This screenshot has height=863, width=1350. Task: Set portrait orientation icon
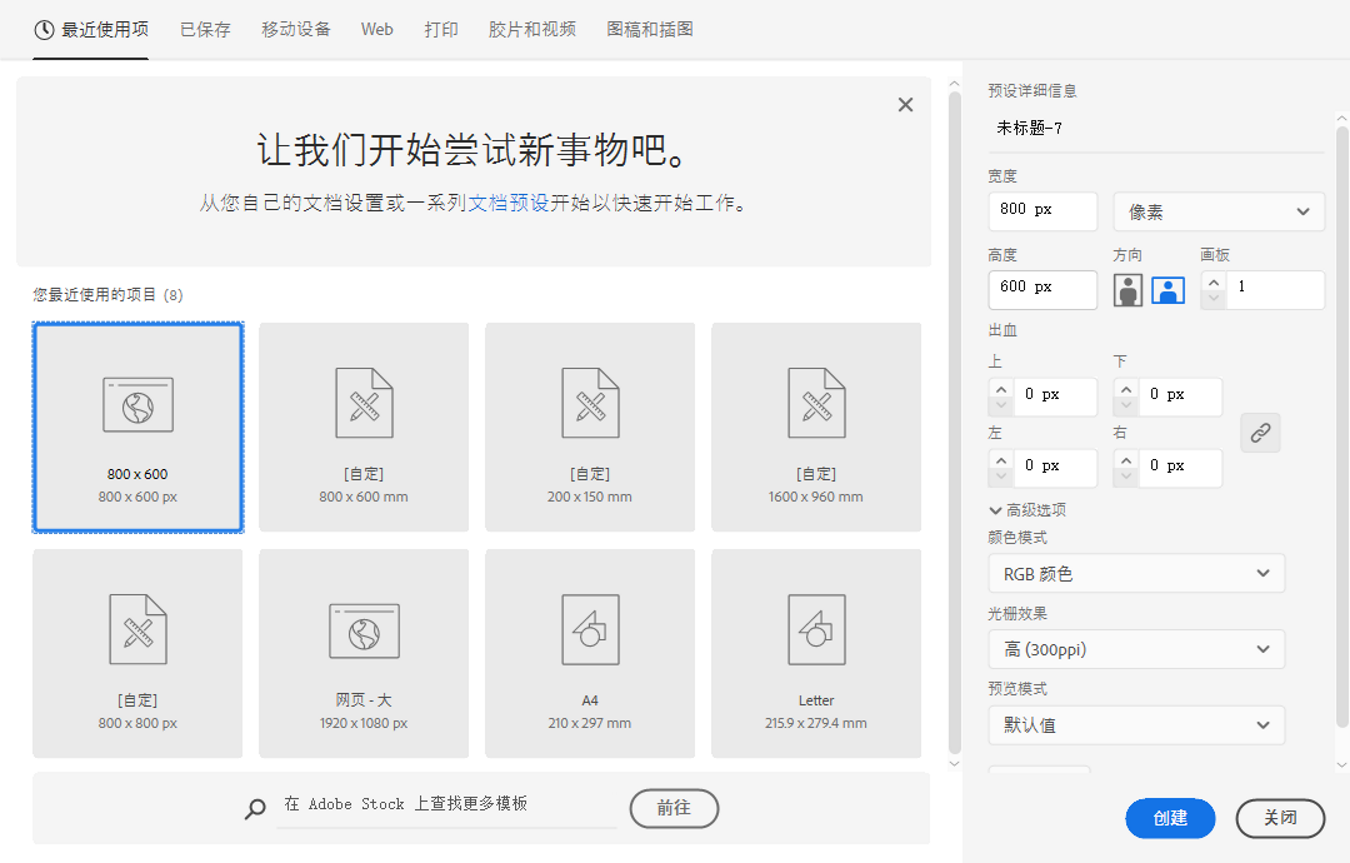tap(1128, 290)
